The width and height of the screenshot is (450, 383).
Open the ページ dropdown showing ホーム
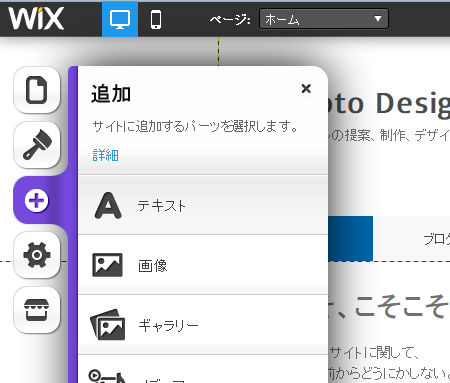324,19
